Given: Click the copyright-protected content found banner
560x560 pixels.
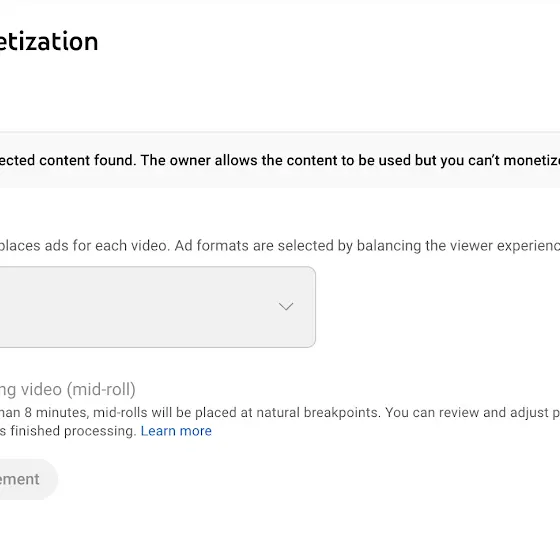Looking at the screenshot, I should point(280,160).
